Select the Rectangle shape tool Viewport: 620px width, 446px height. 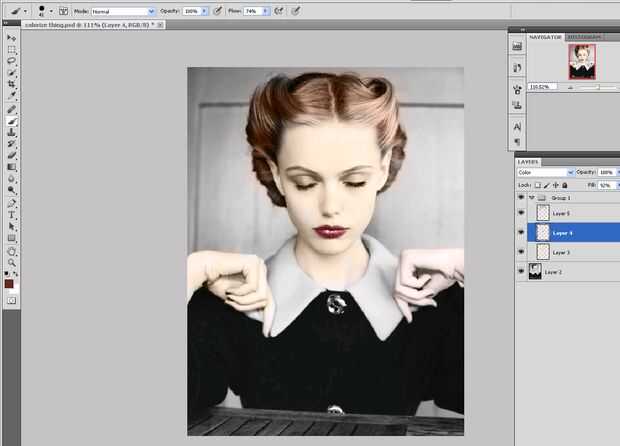(11, 238)
